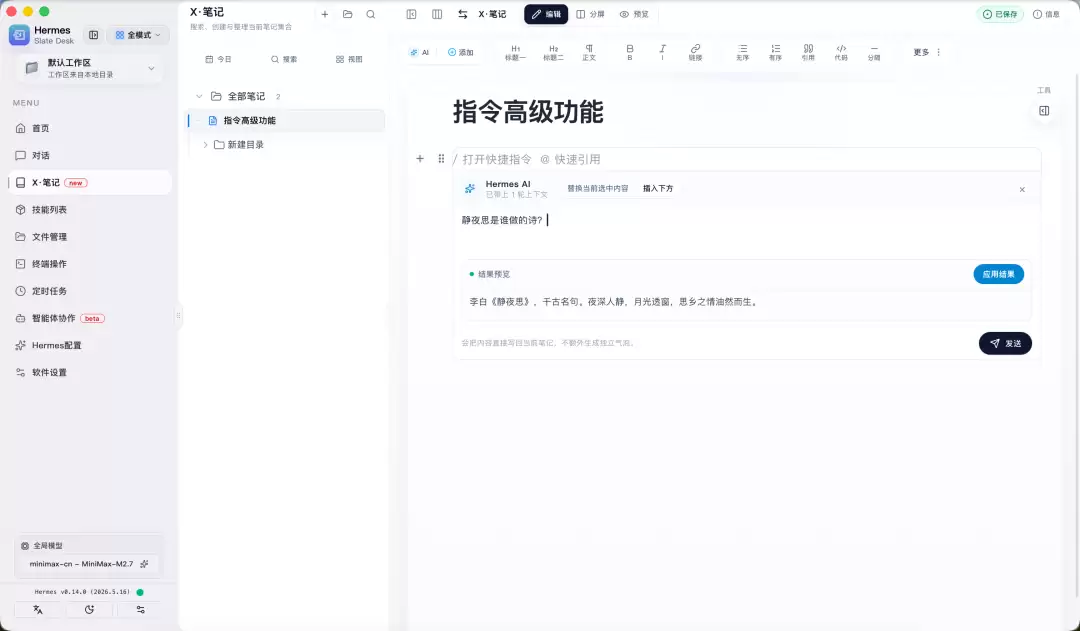Close the Hermes AI panel
This screenshot has height=631, width=1080.
pos(1022,189)
